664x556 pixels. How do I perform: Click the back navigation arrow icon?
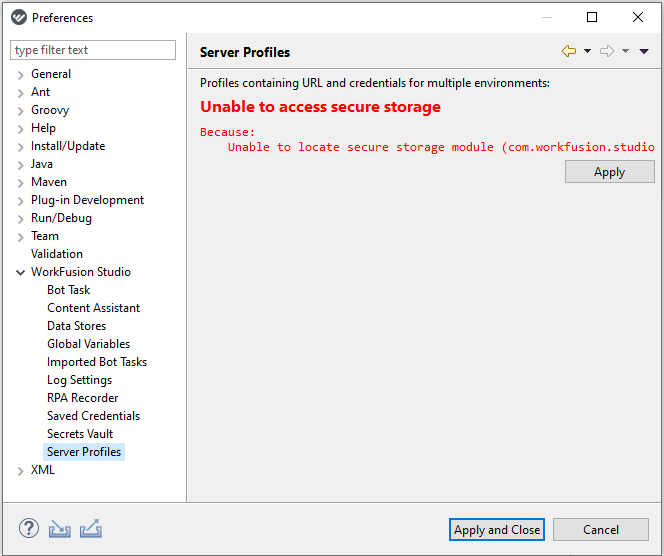(569, 51)
